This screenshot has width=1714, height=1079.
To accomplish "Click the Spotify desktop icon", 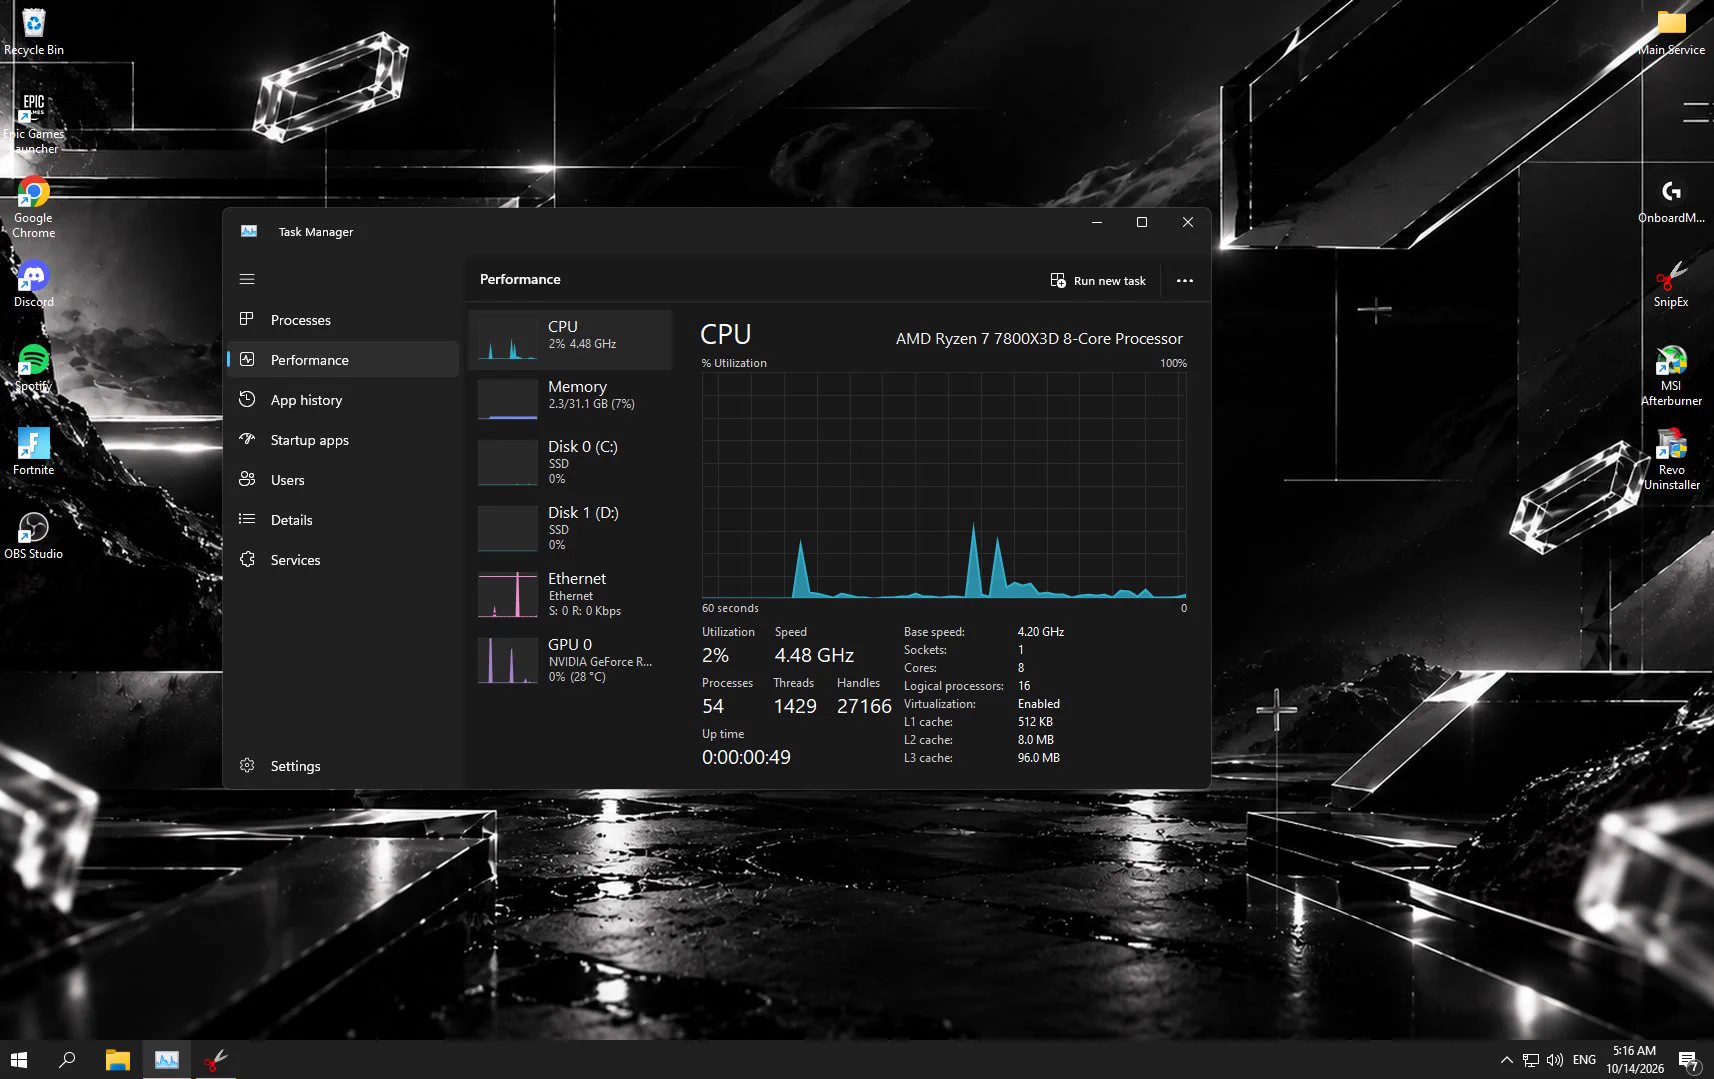I will 34,368.
